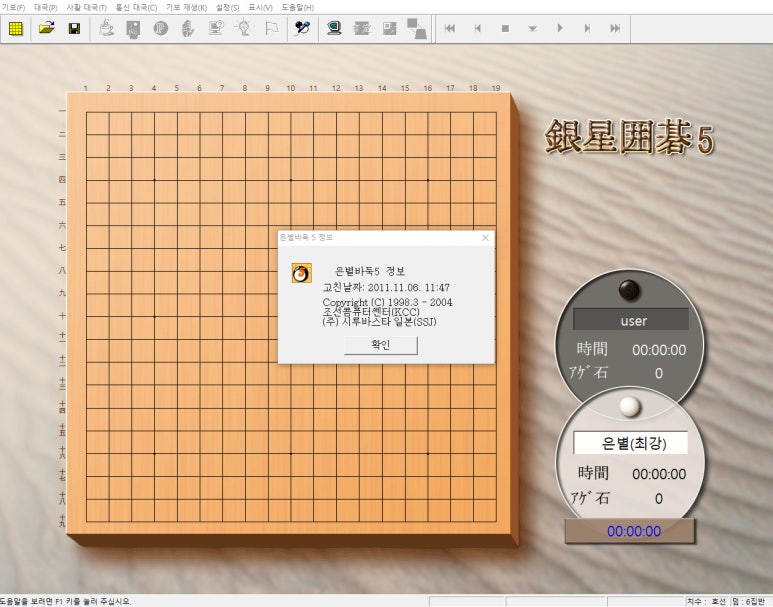Open the 기보 재생(K) menu
This screenshot has width=773, height=607.
click(x=186, y=7)
